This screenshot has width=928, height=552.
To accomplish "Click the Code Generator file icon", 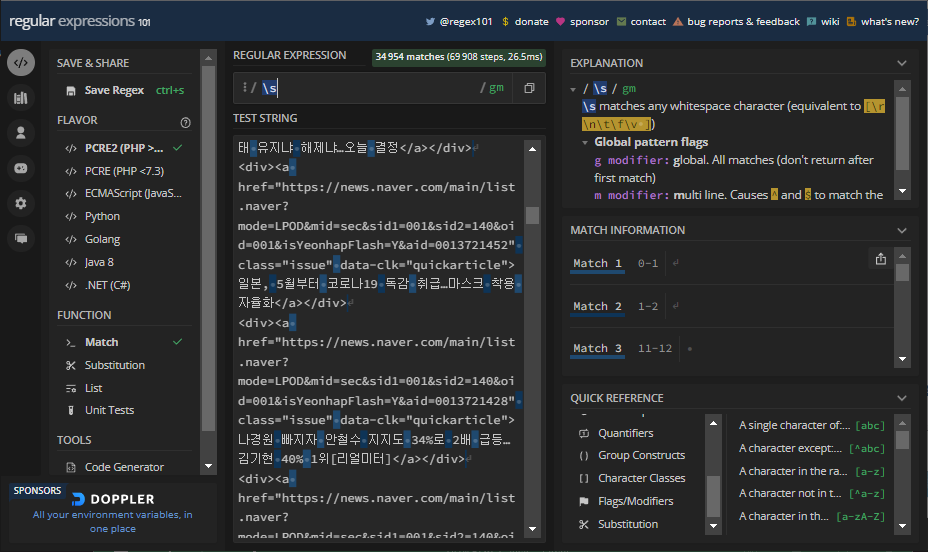I will (x=71, y=467).
